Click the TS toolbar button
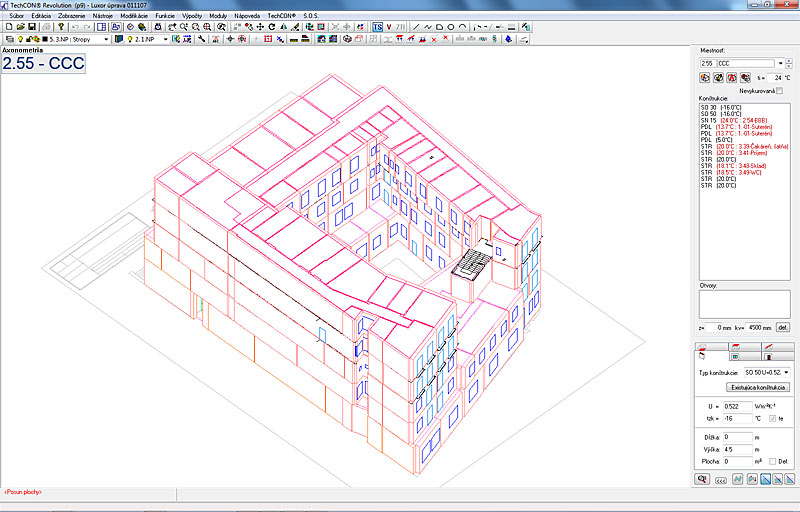 click(x=377, y=27)
